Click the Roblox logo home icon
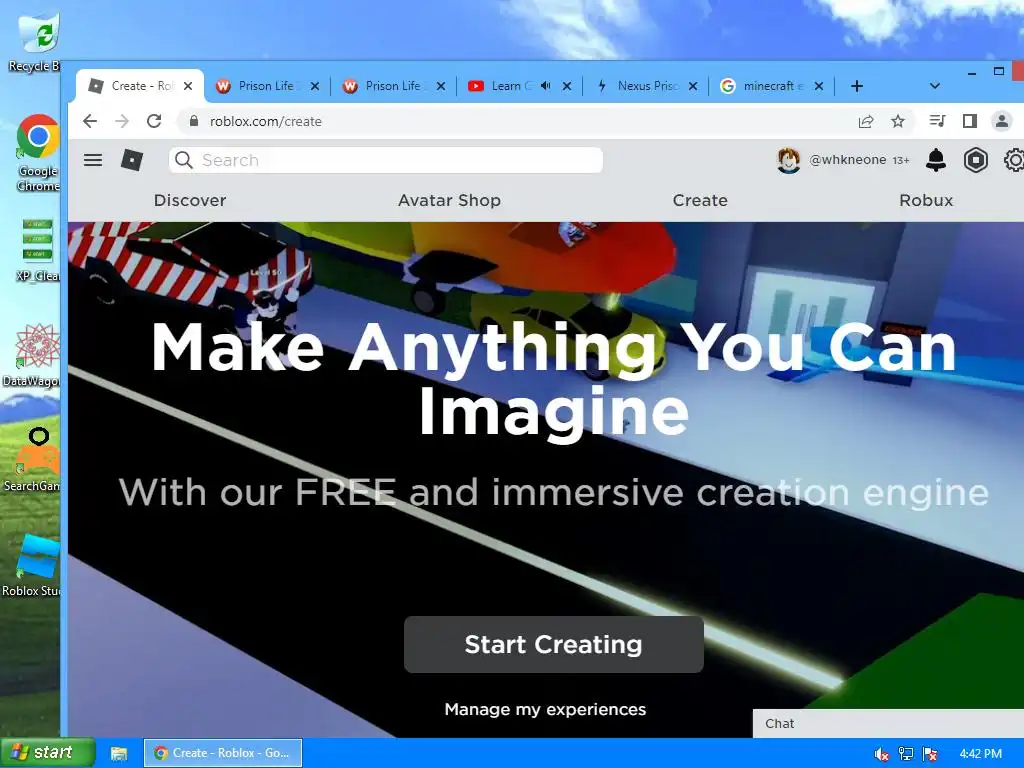The height and width of the screenshot is (768, 1024). 132,160
